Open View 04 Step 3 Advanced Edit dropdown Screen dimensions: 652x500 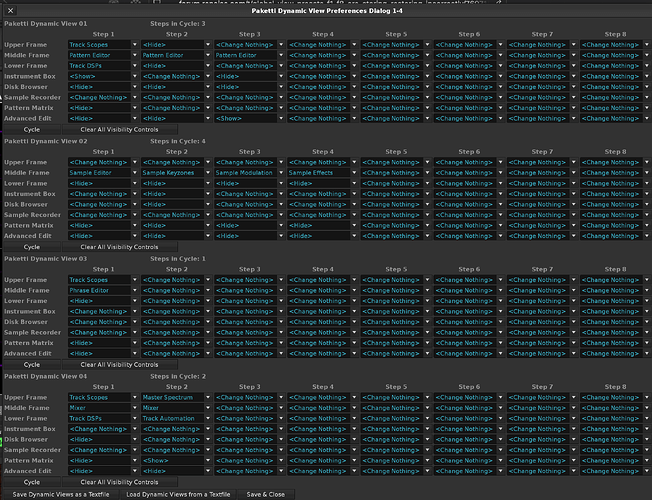coord(249,471)
